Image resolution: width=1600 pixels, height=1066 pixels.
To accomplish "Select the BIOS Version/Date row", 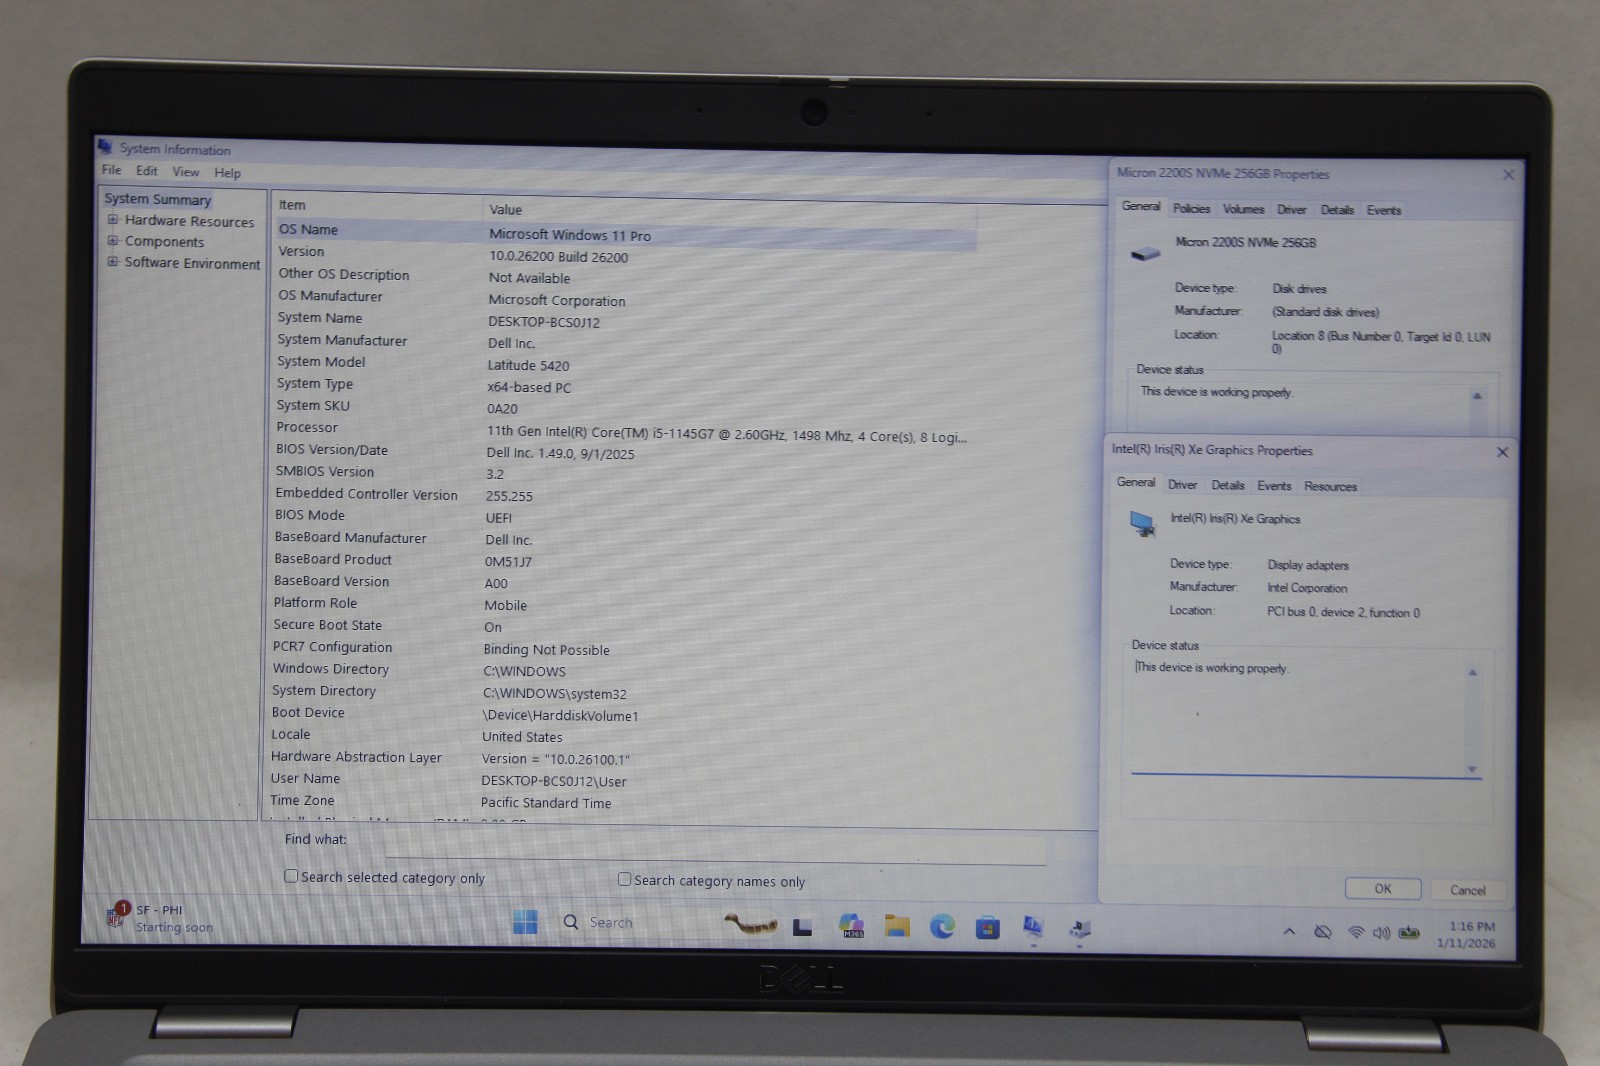I will pos(624,451).
